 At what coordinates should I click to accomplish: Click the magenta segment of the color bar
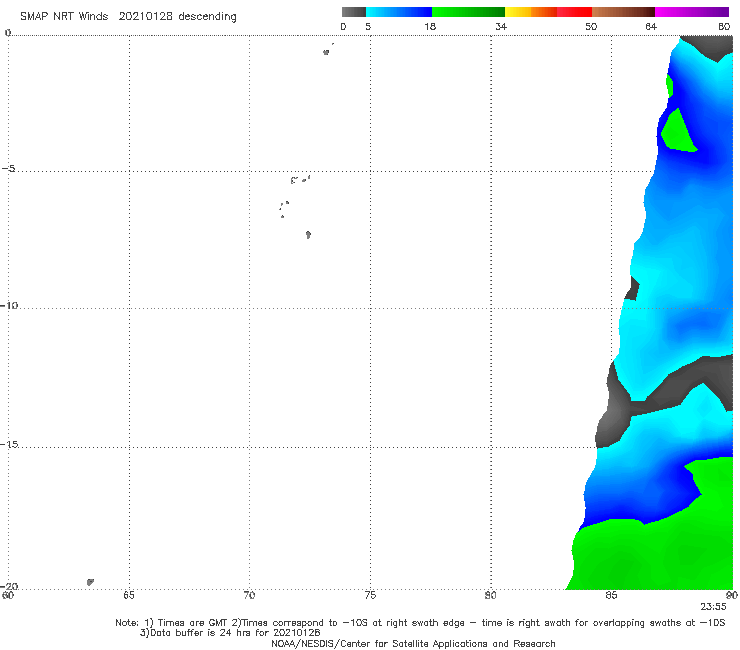[x=691, y=12]
